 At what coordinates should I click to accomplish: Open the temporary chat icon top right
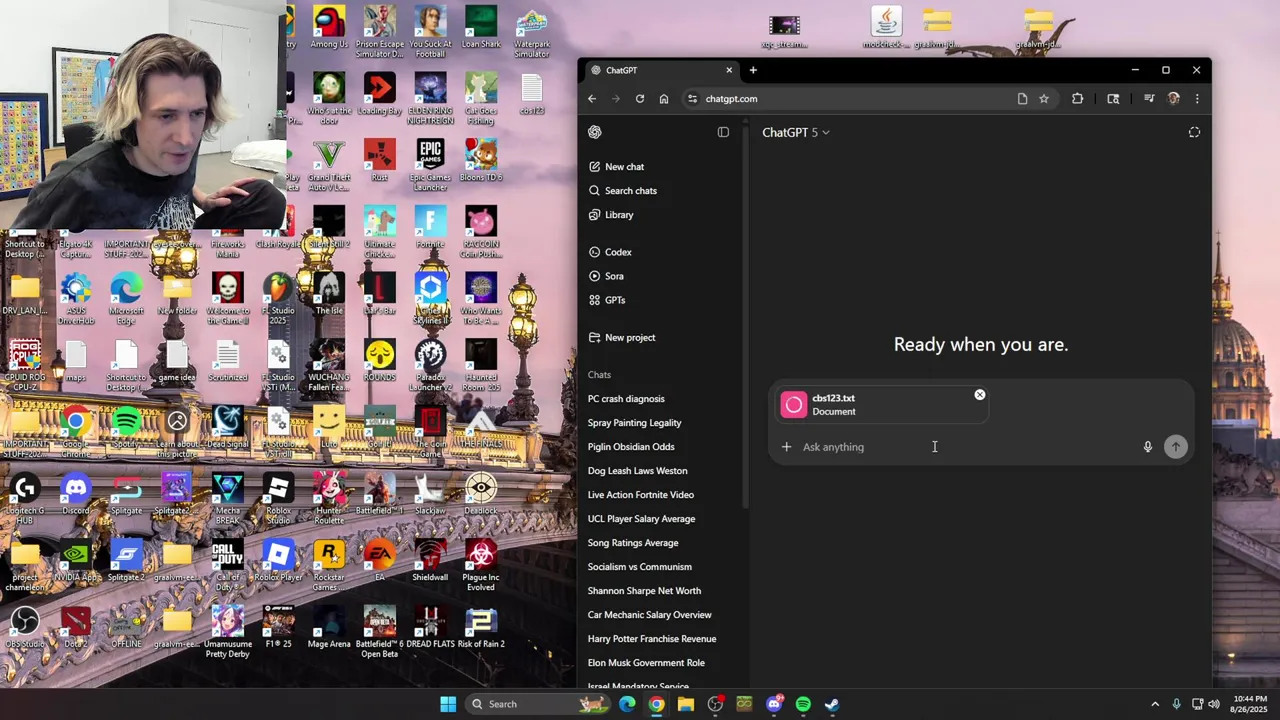tap(1194, 132)
